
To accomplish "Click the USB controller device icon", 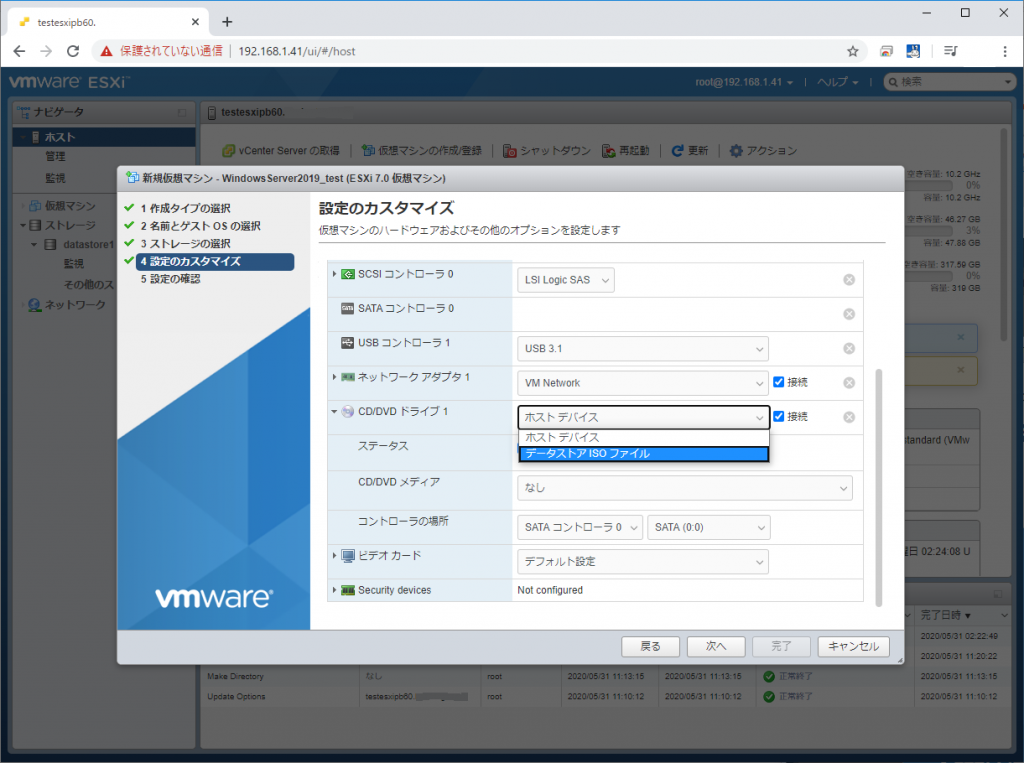I will pyautogui.click(x=347, y=342).
